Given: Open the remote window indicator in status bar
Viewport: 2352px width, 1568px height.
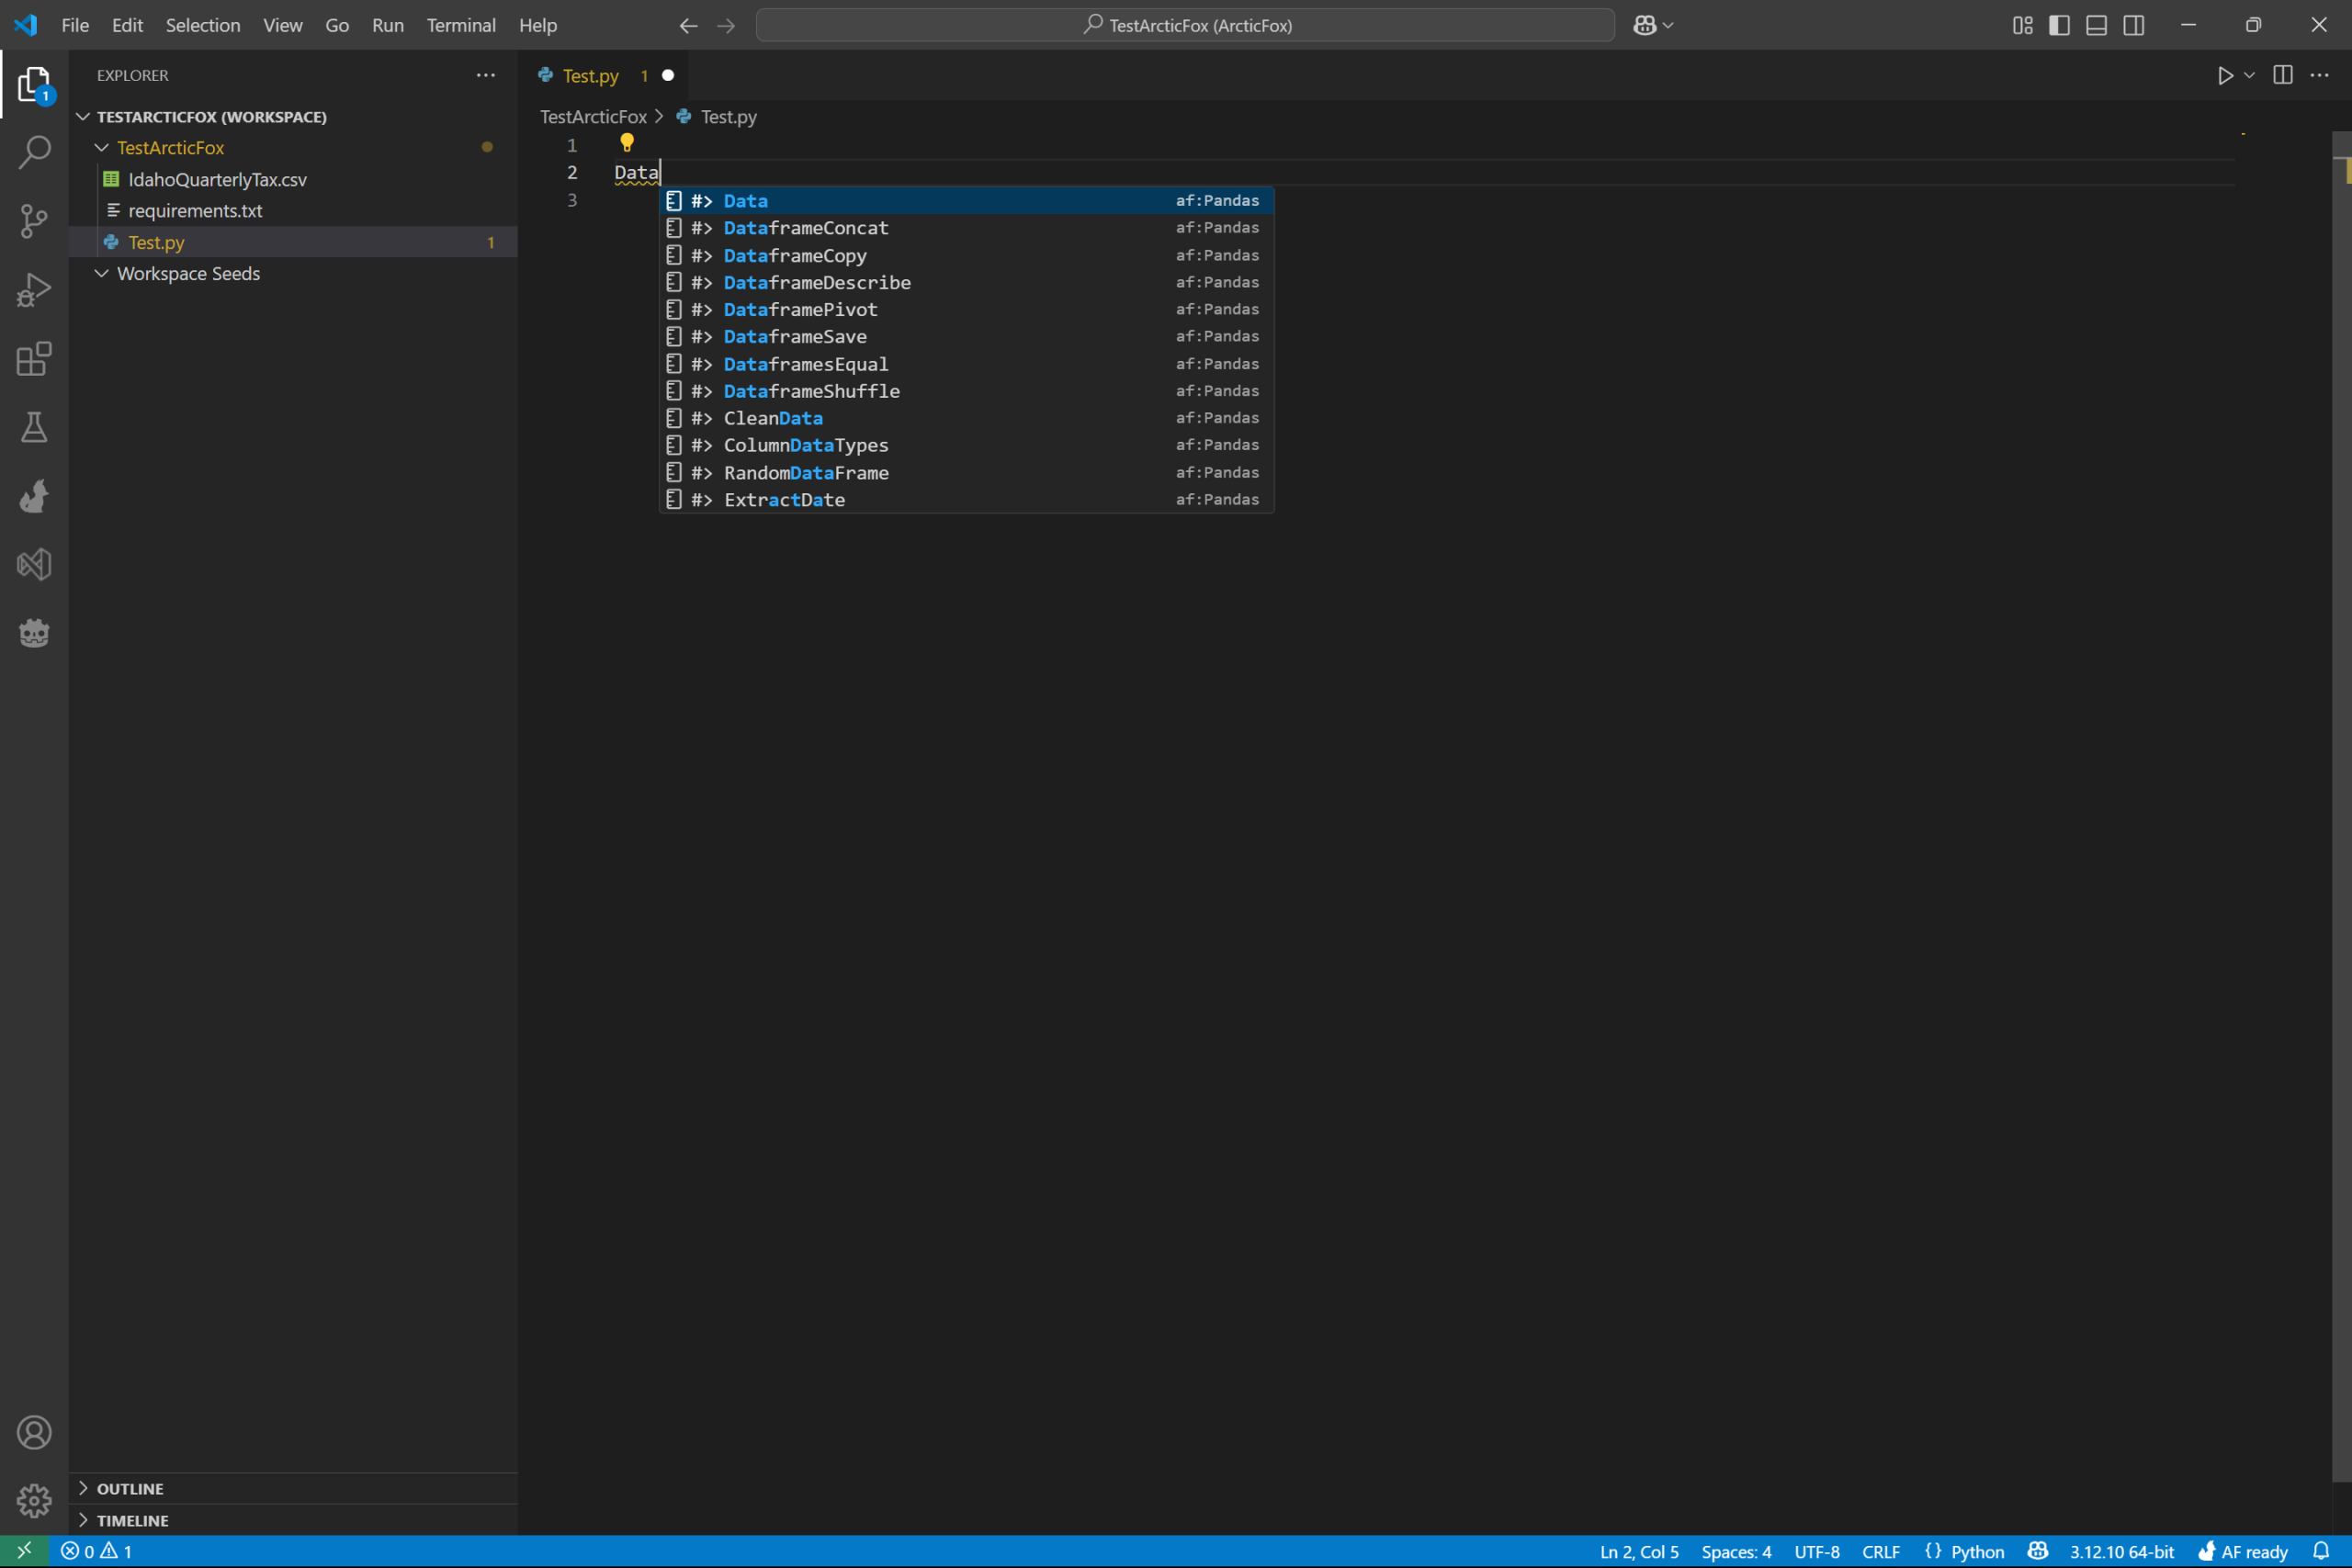Looking at the screenshot, I should [x=24, y=1552].
